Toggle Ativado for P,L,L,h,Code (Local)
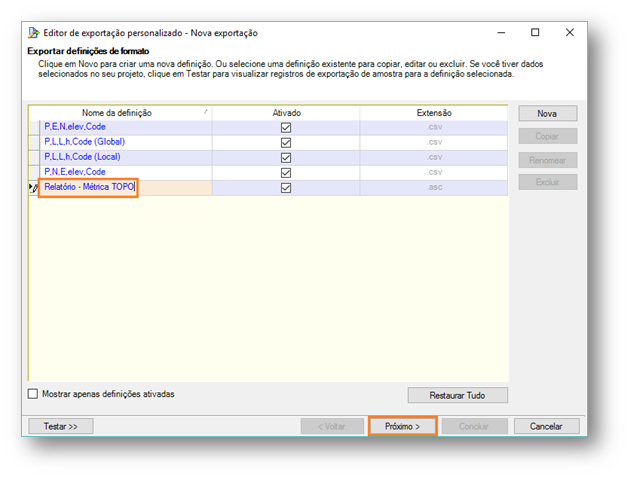 (286, 158)
